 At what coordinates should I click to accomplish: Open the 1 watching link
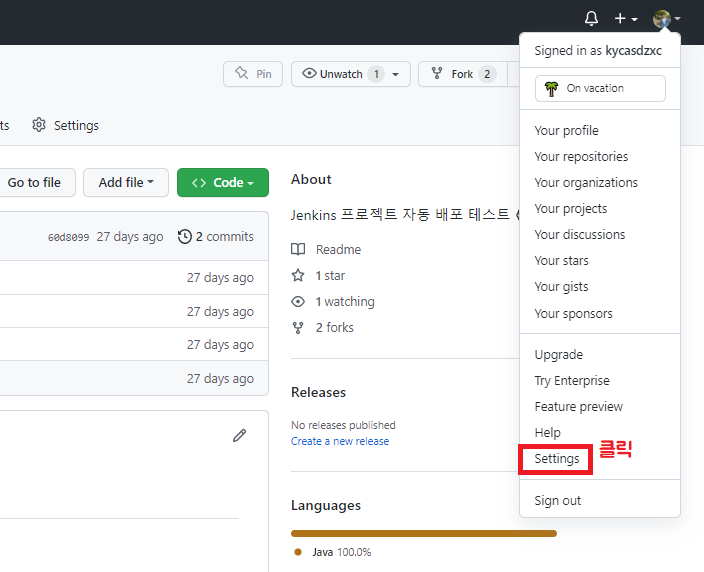tap(345, 301)
